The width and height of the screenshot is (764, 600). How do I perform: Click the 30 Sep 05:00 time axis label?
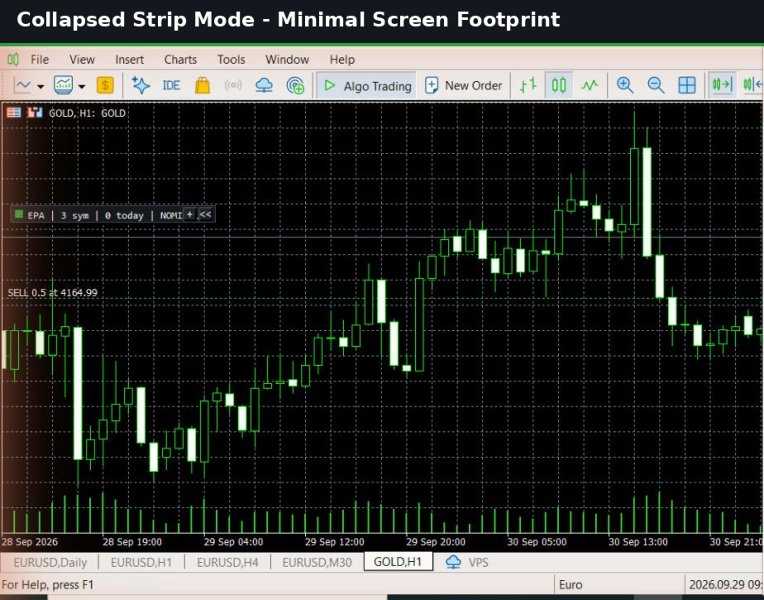tap(537, 542)
